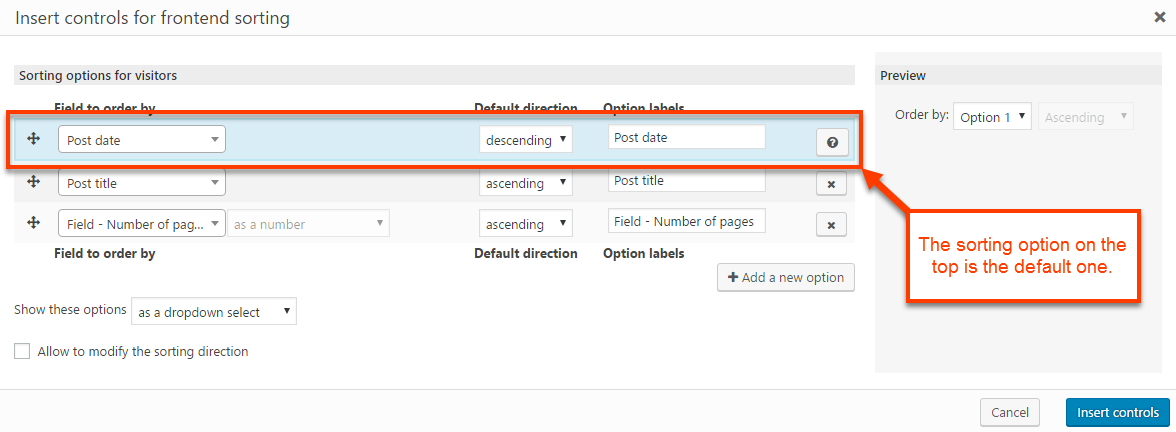This screenshot has height=432, width=1176.
Task: Open the Post date field dropdown
Action: click(x=142, y=140)
